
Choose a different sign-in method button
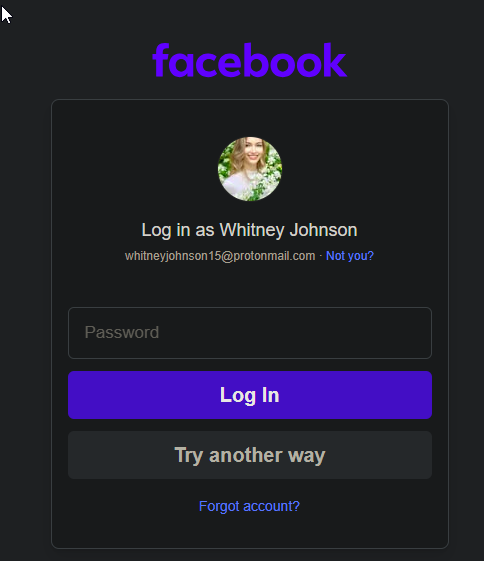point(250,455)
